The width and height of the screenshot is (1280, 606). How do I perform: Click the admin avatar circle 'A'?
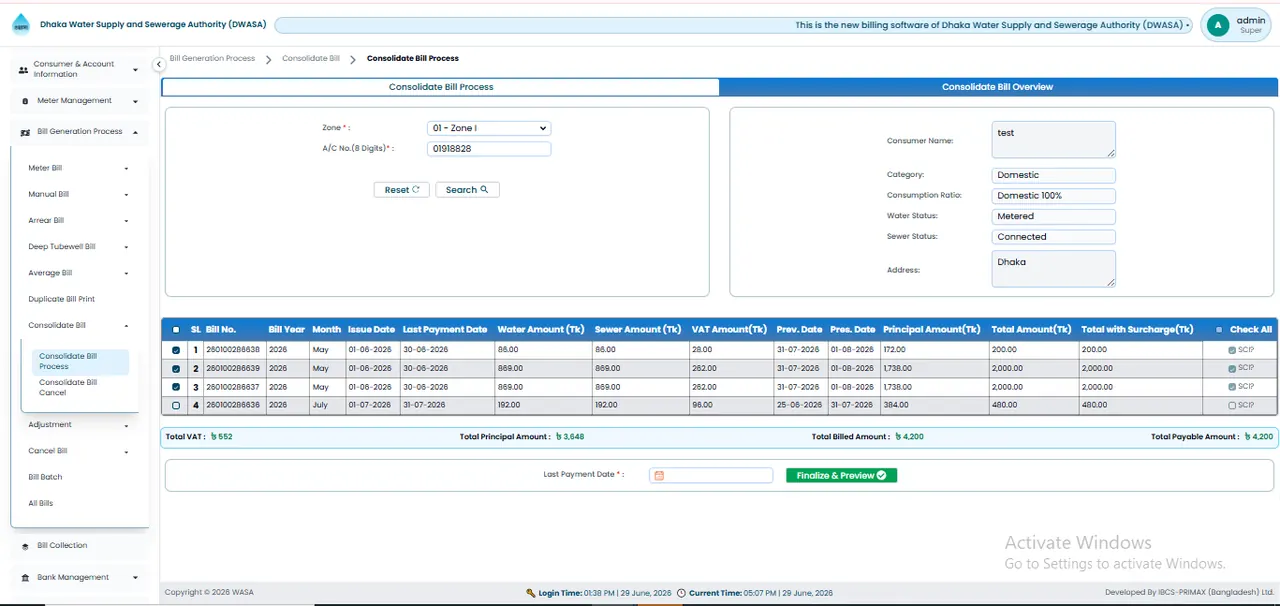click(x=1217, y=25)
